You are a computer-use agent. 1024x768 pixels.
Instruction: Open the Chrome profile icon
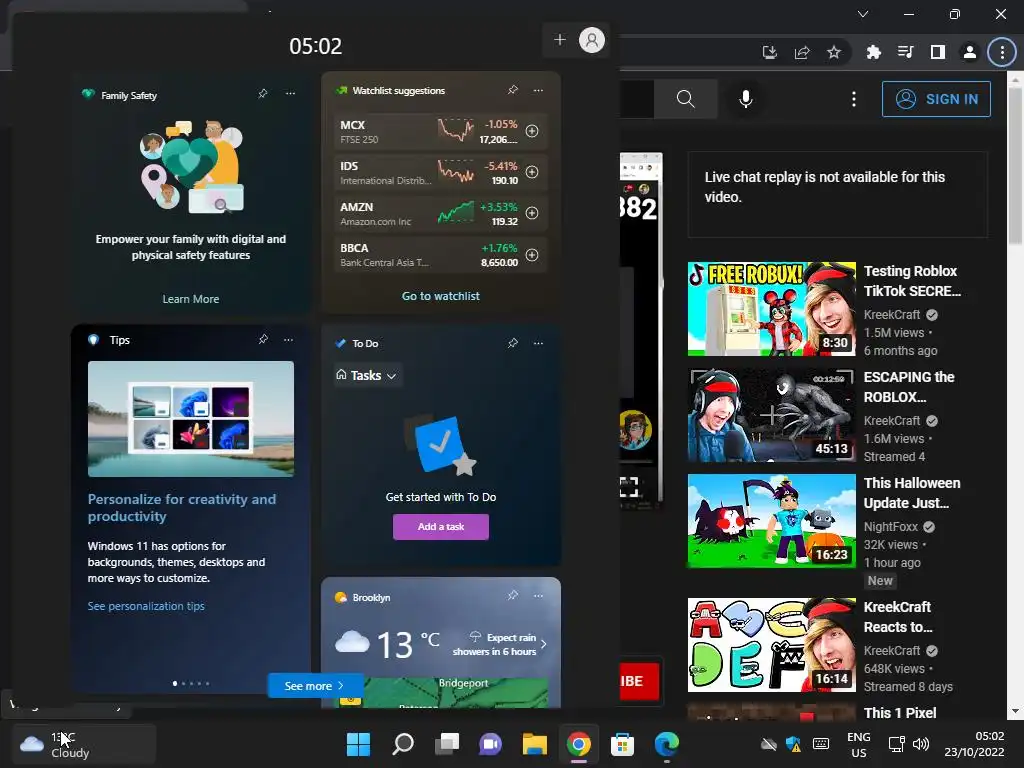pyautogui.click(x=970, y=52)
